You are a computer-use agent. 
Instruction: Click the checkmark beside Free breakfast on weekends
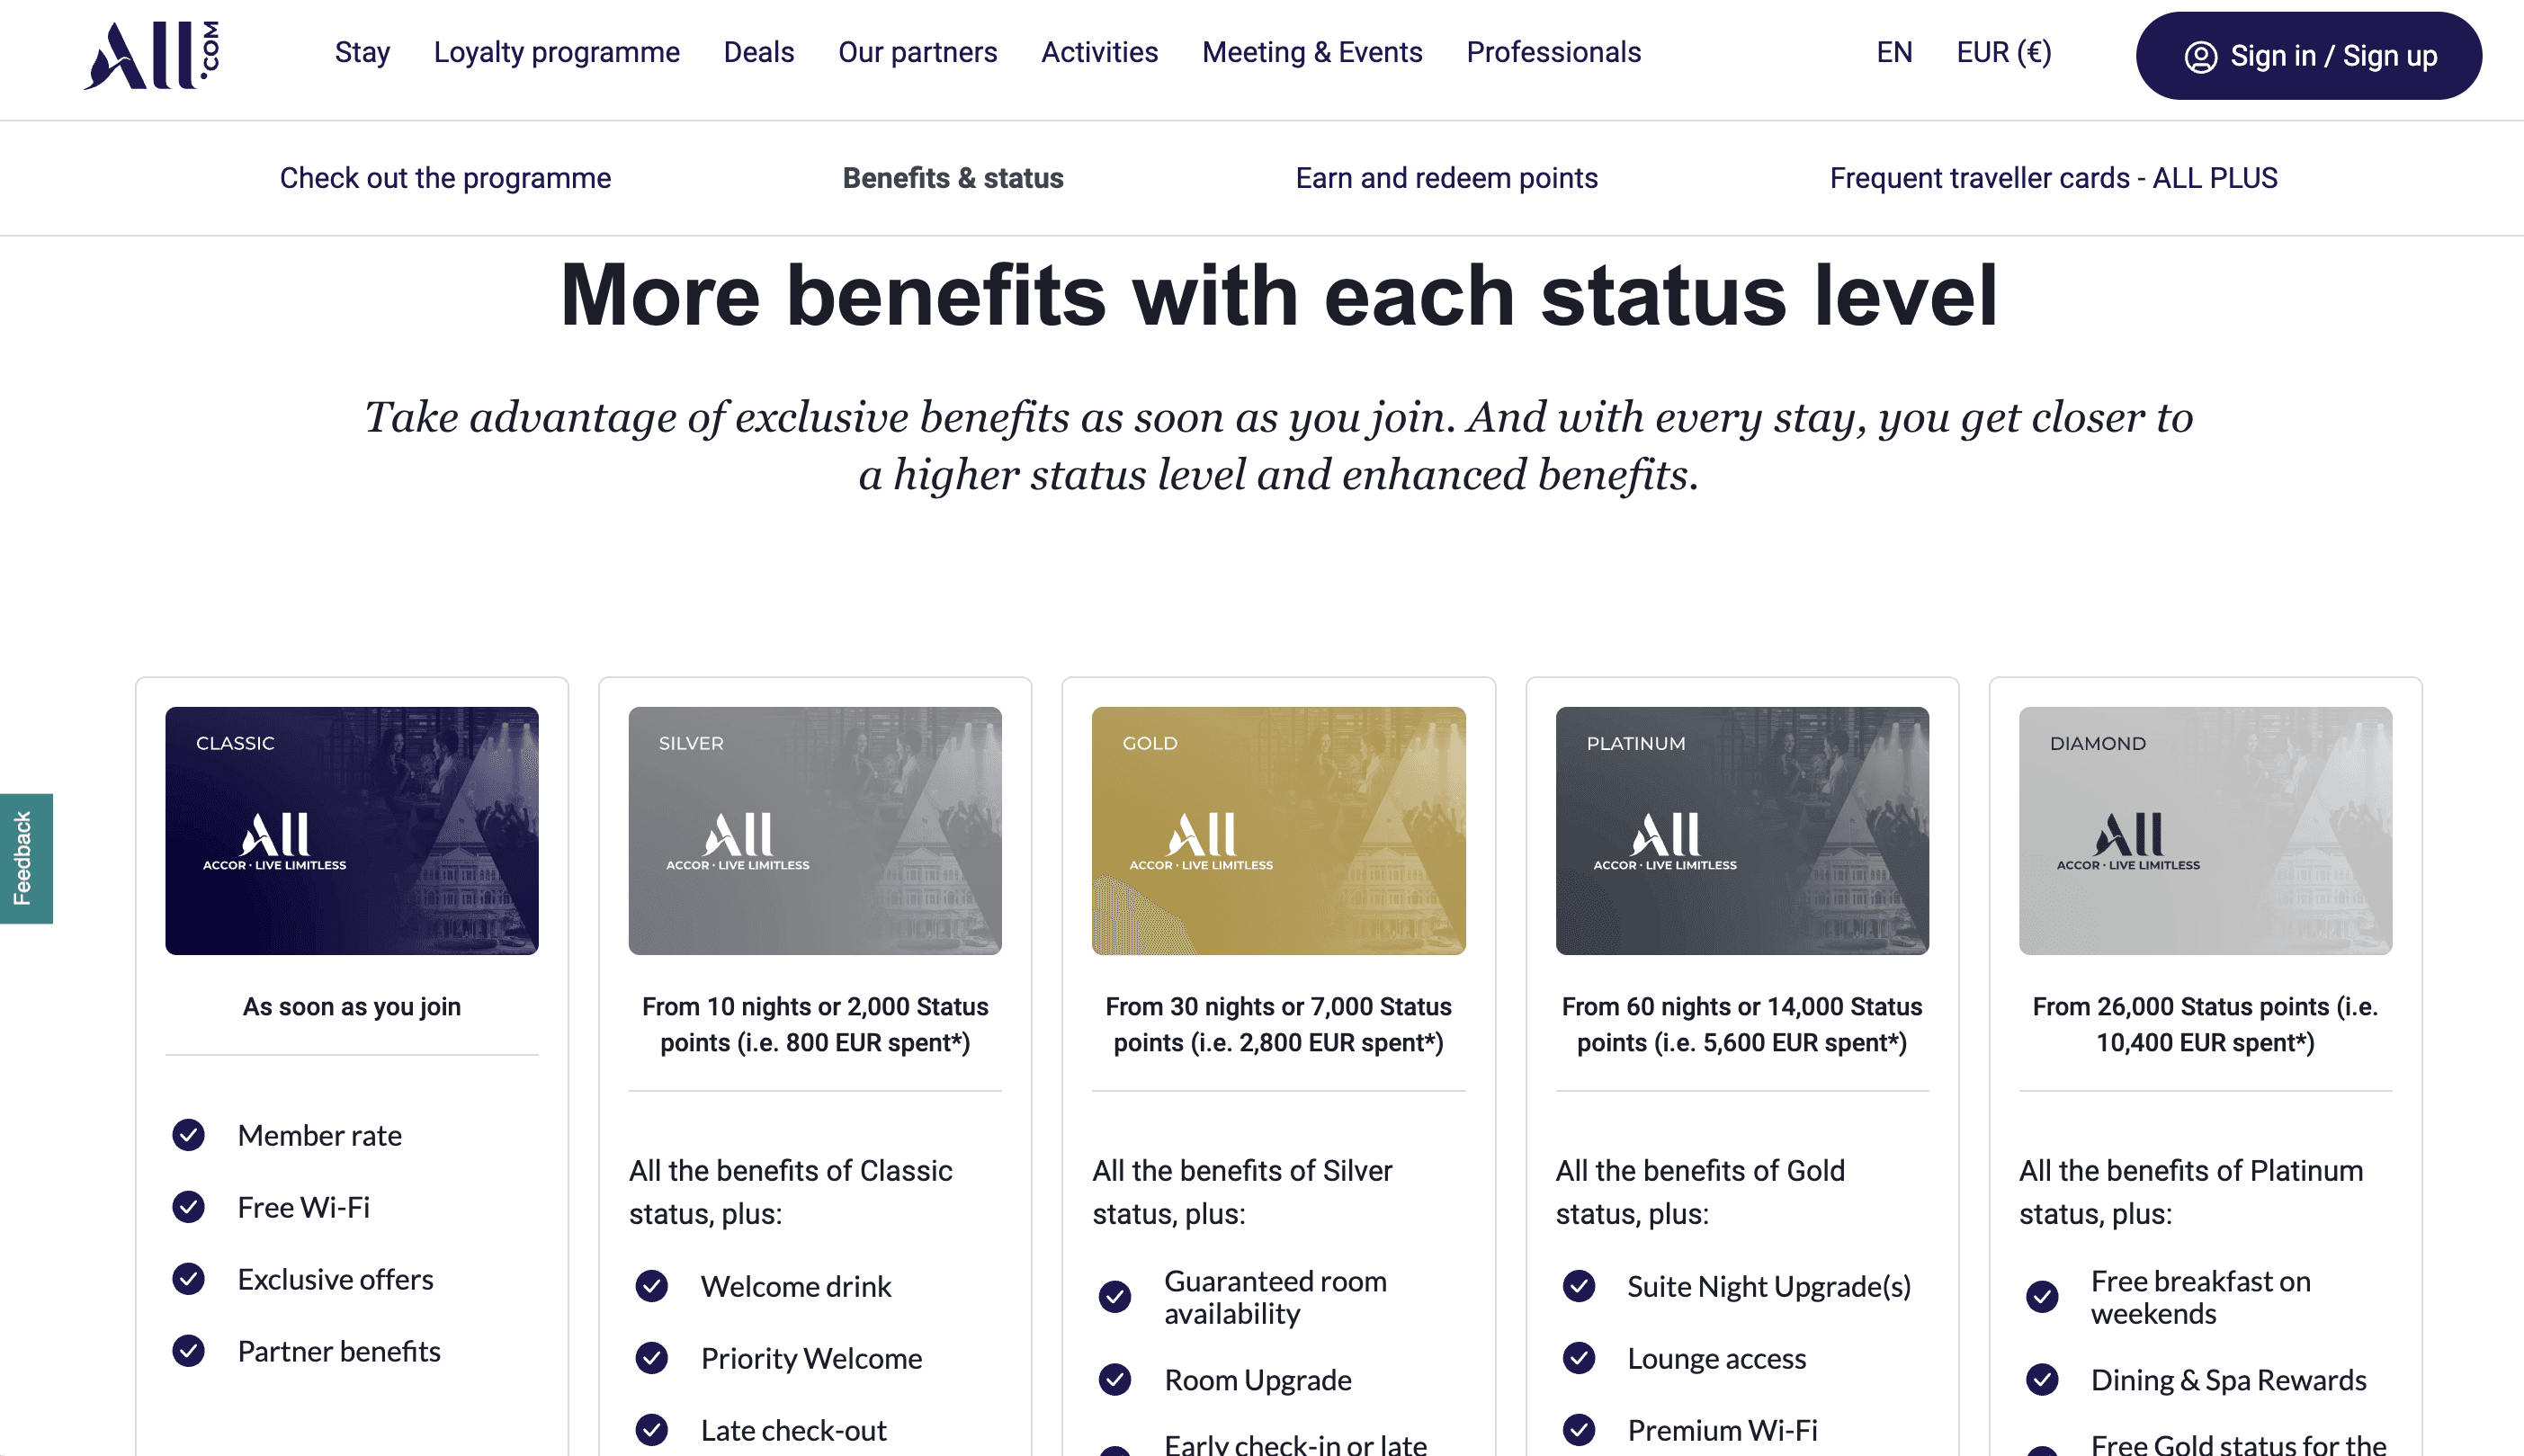[x=2044, y=1296]
